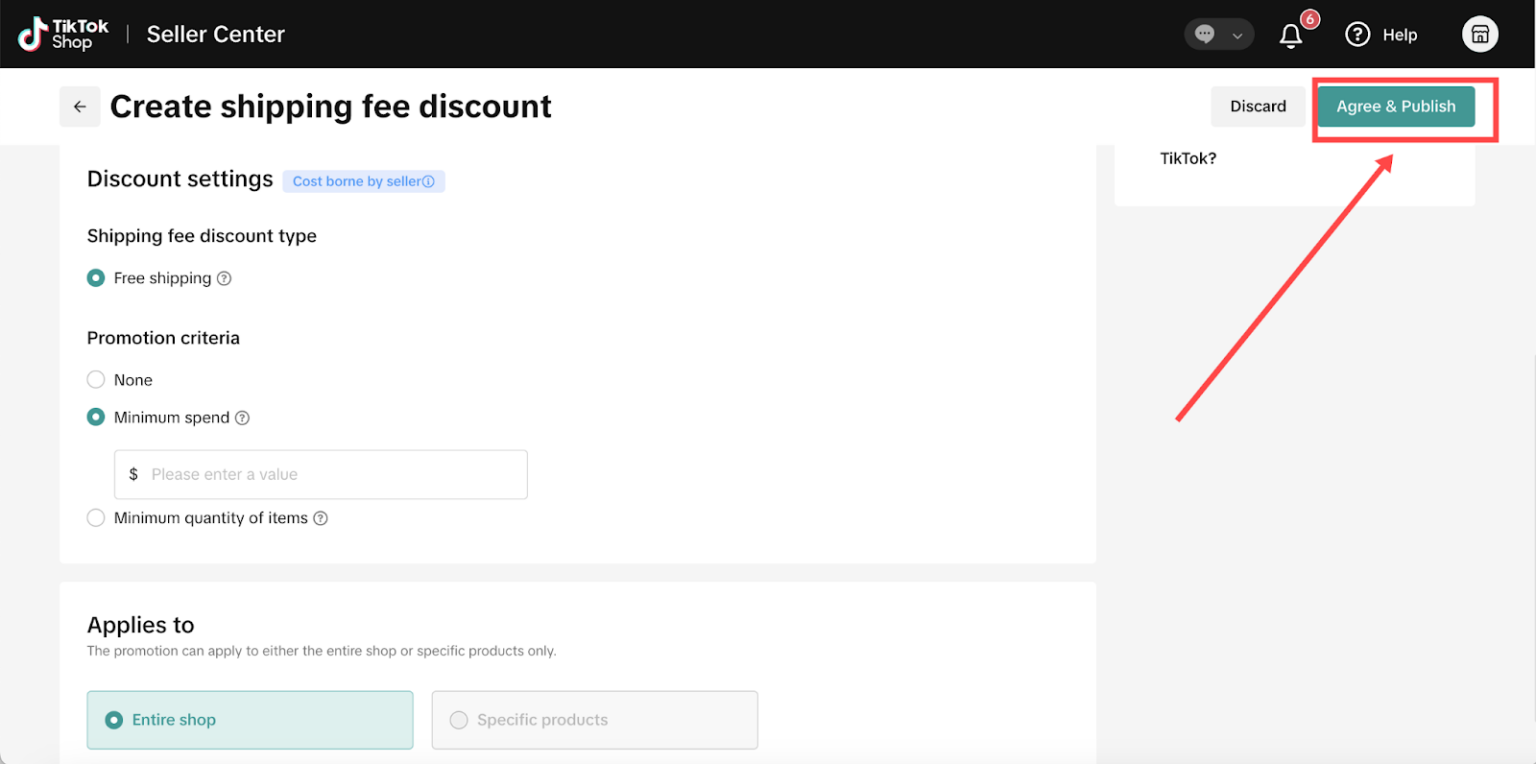Select the Free shipping discount type
Screen dimensions: 1536x764
click(96, 277)
